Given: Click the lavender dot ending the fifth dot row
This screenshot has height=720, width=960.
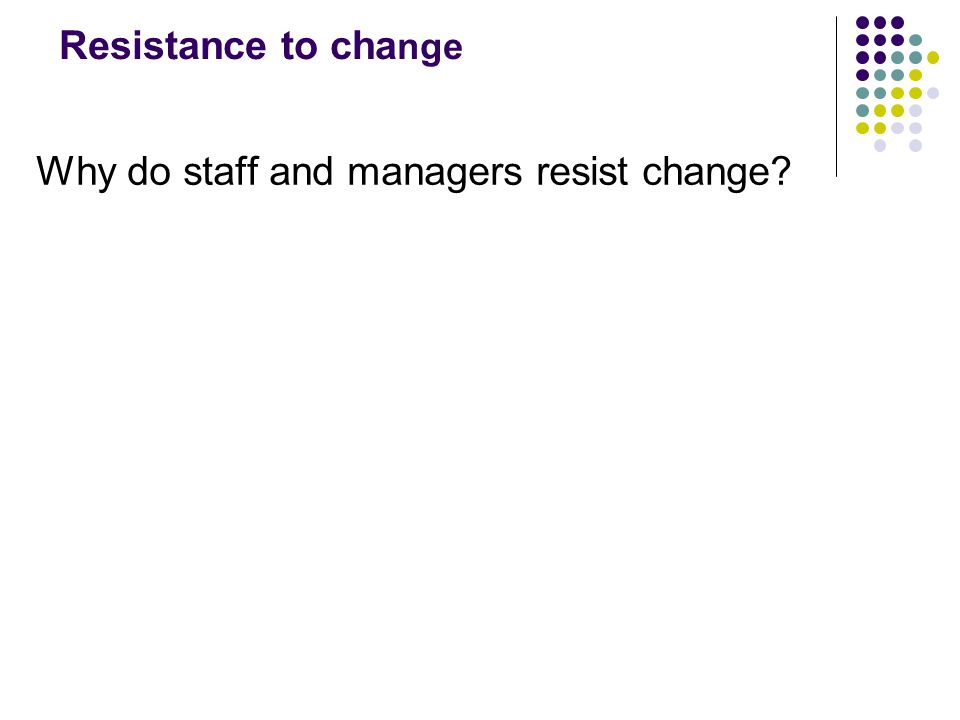Looking at the screenshot, I should click(x=932, y=93).
